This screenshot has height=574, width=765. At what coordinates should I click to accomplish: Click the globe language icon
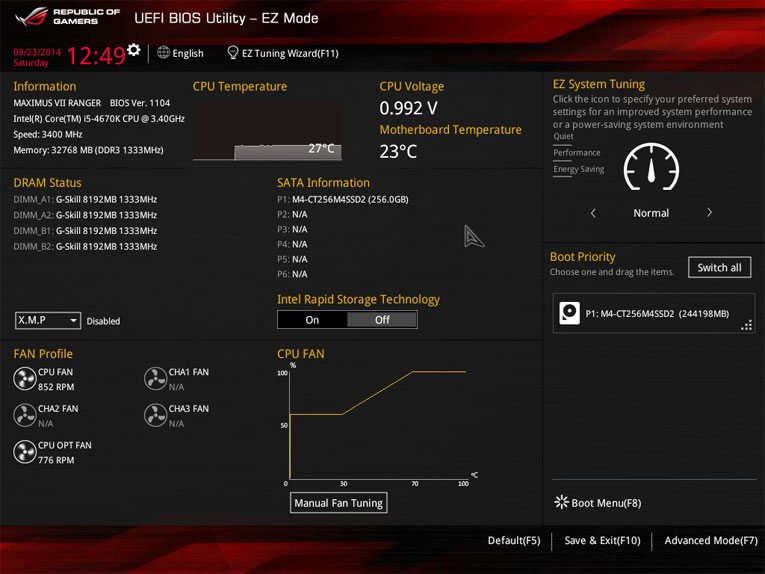point(163,52)
